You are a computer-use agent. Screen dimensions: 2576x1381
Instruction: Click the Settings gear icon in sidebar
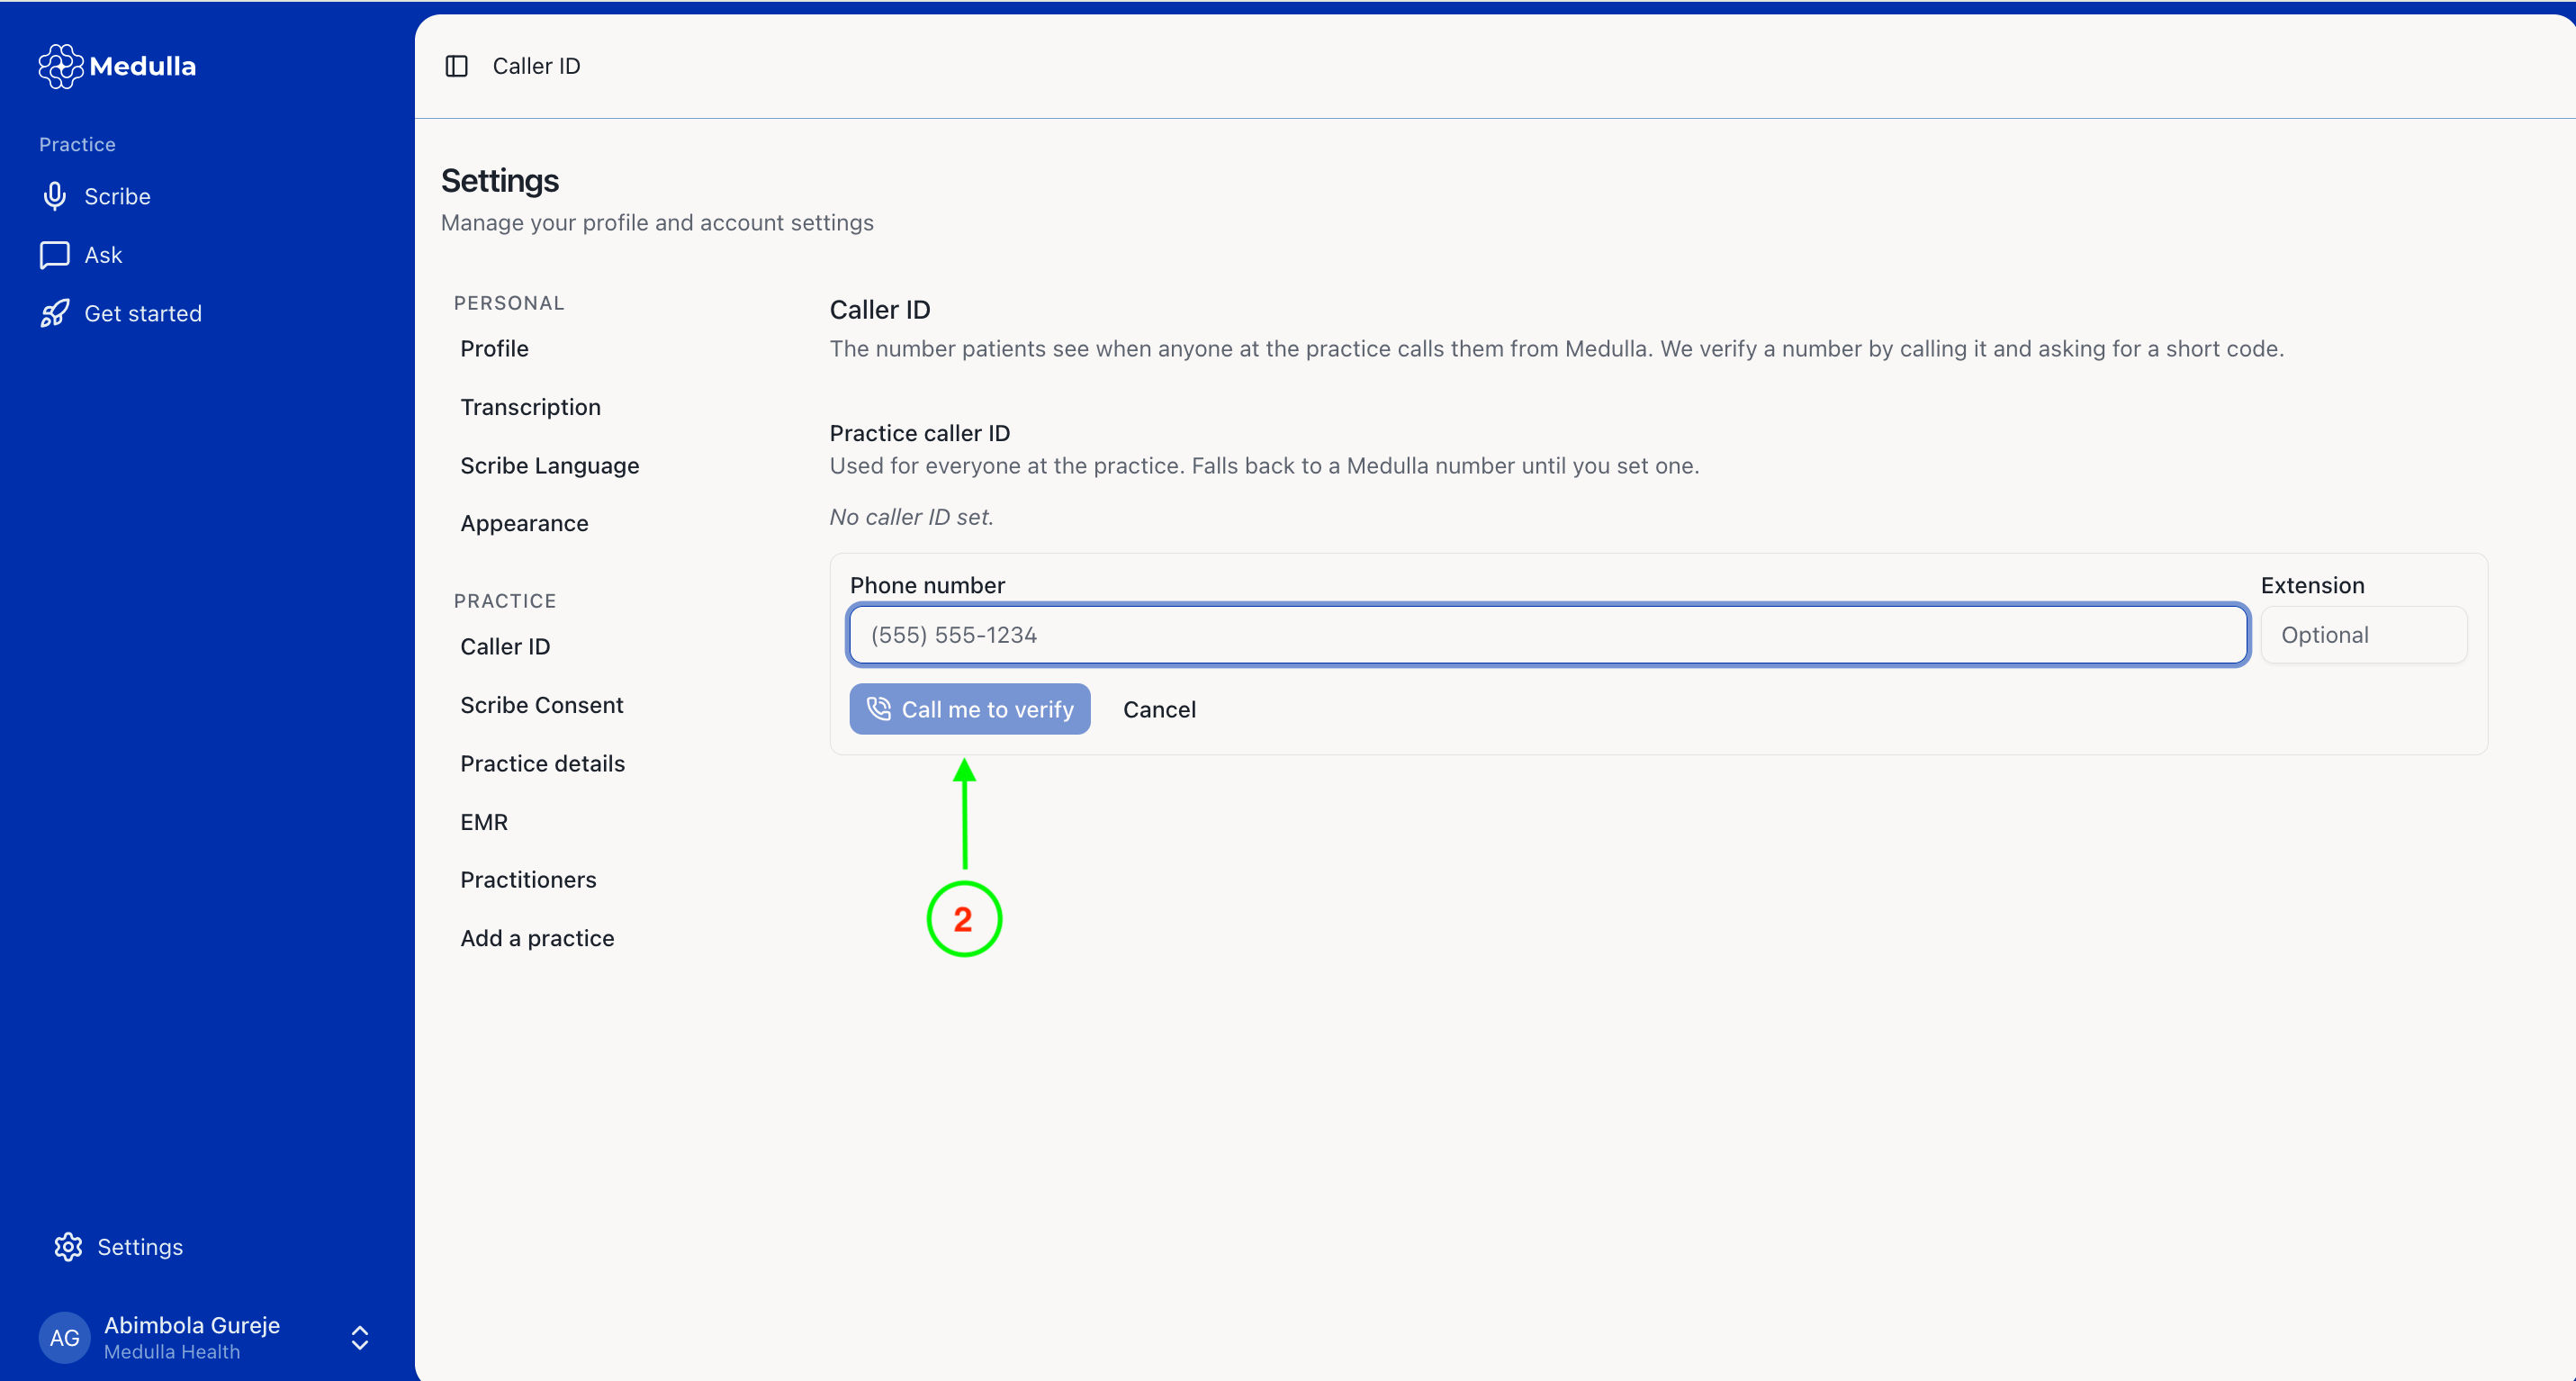68,1247
